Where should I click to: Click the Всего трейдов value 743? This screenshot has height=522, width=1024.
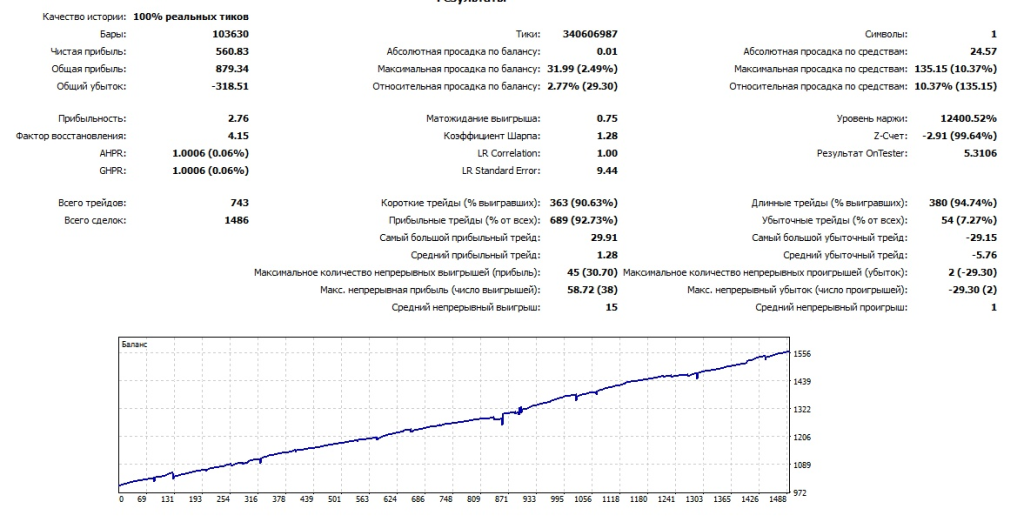pyautogui.click(x=239, y=203)
